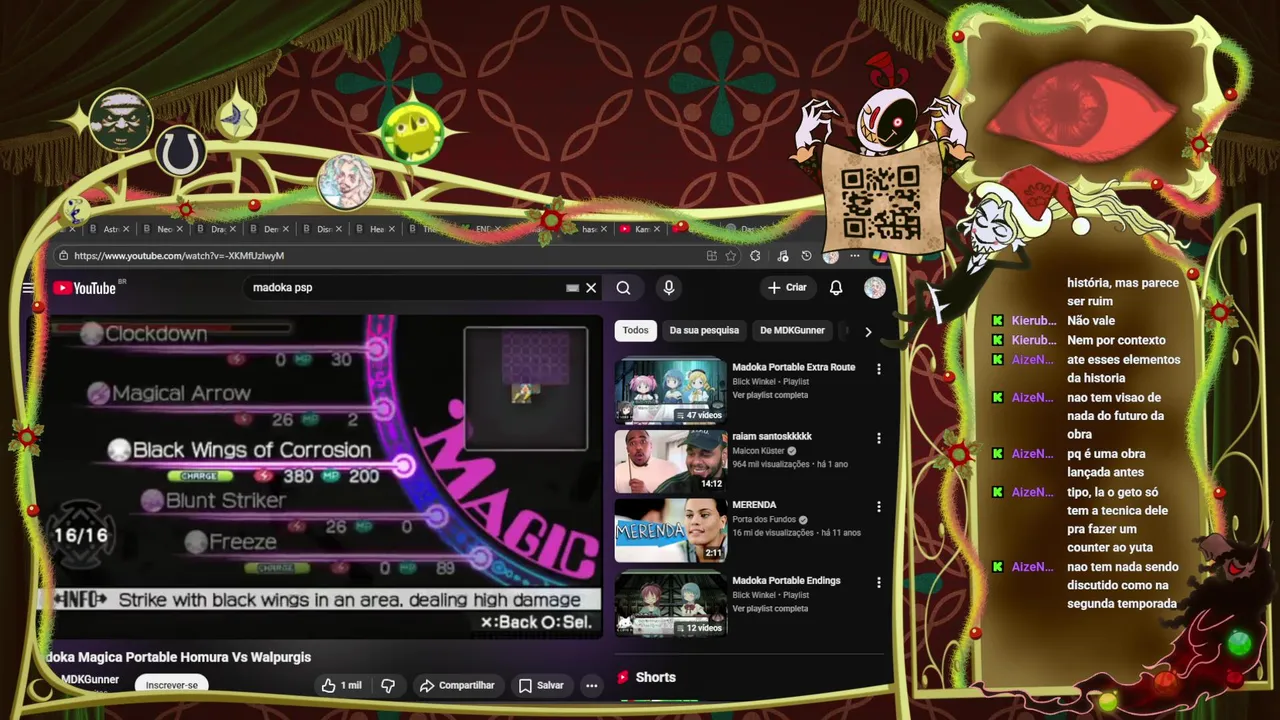The image size is (1280, 720).
Task: Open Madoka Portable Extra Route playlist thumbnail
Action: (670, 391)
